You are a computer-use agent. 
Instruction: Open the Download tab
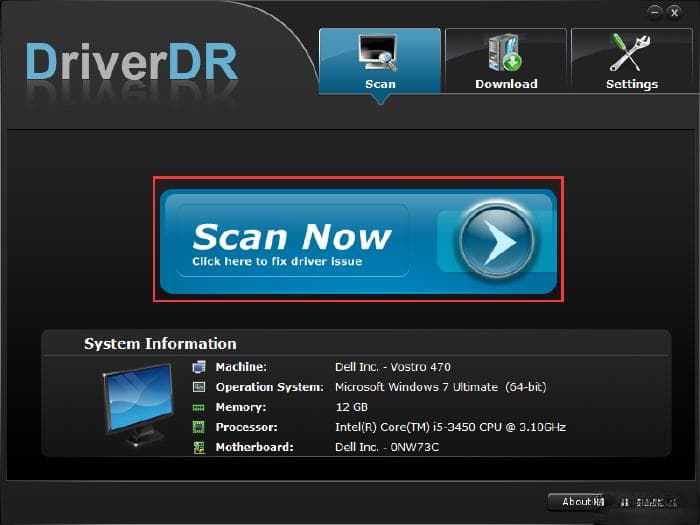click(506, 61)
